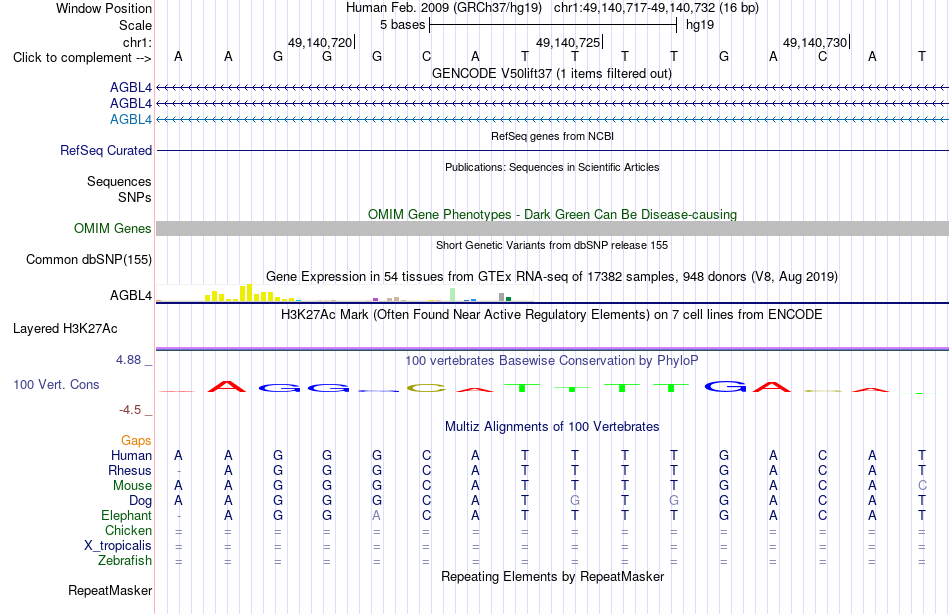This screenshot has width=950, height=614.
Task: Click the 49,140,730 position marker
Action: (815, 42)
